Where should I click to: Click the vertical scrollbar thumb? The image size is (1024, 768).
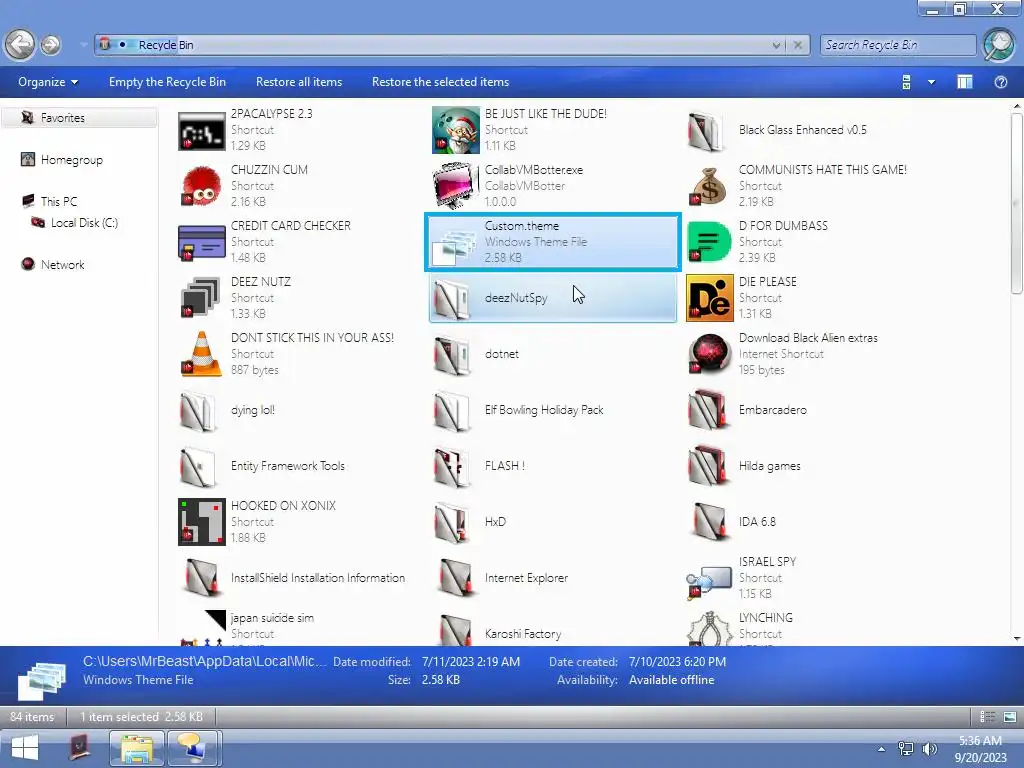(1016, 202)
